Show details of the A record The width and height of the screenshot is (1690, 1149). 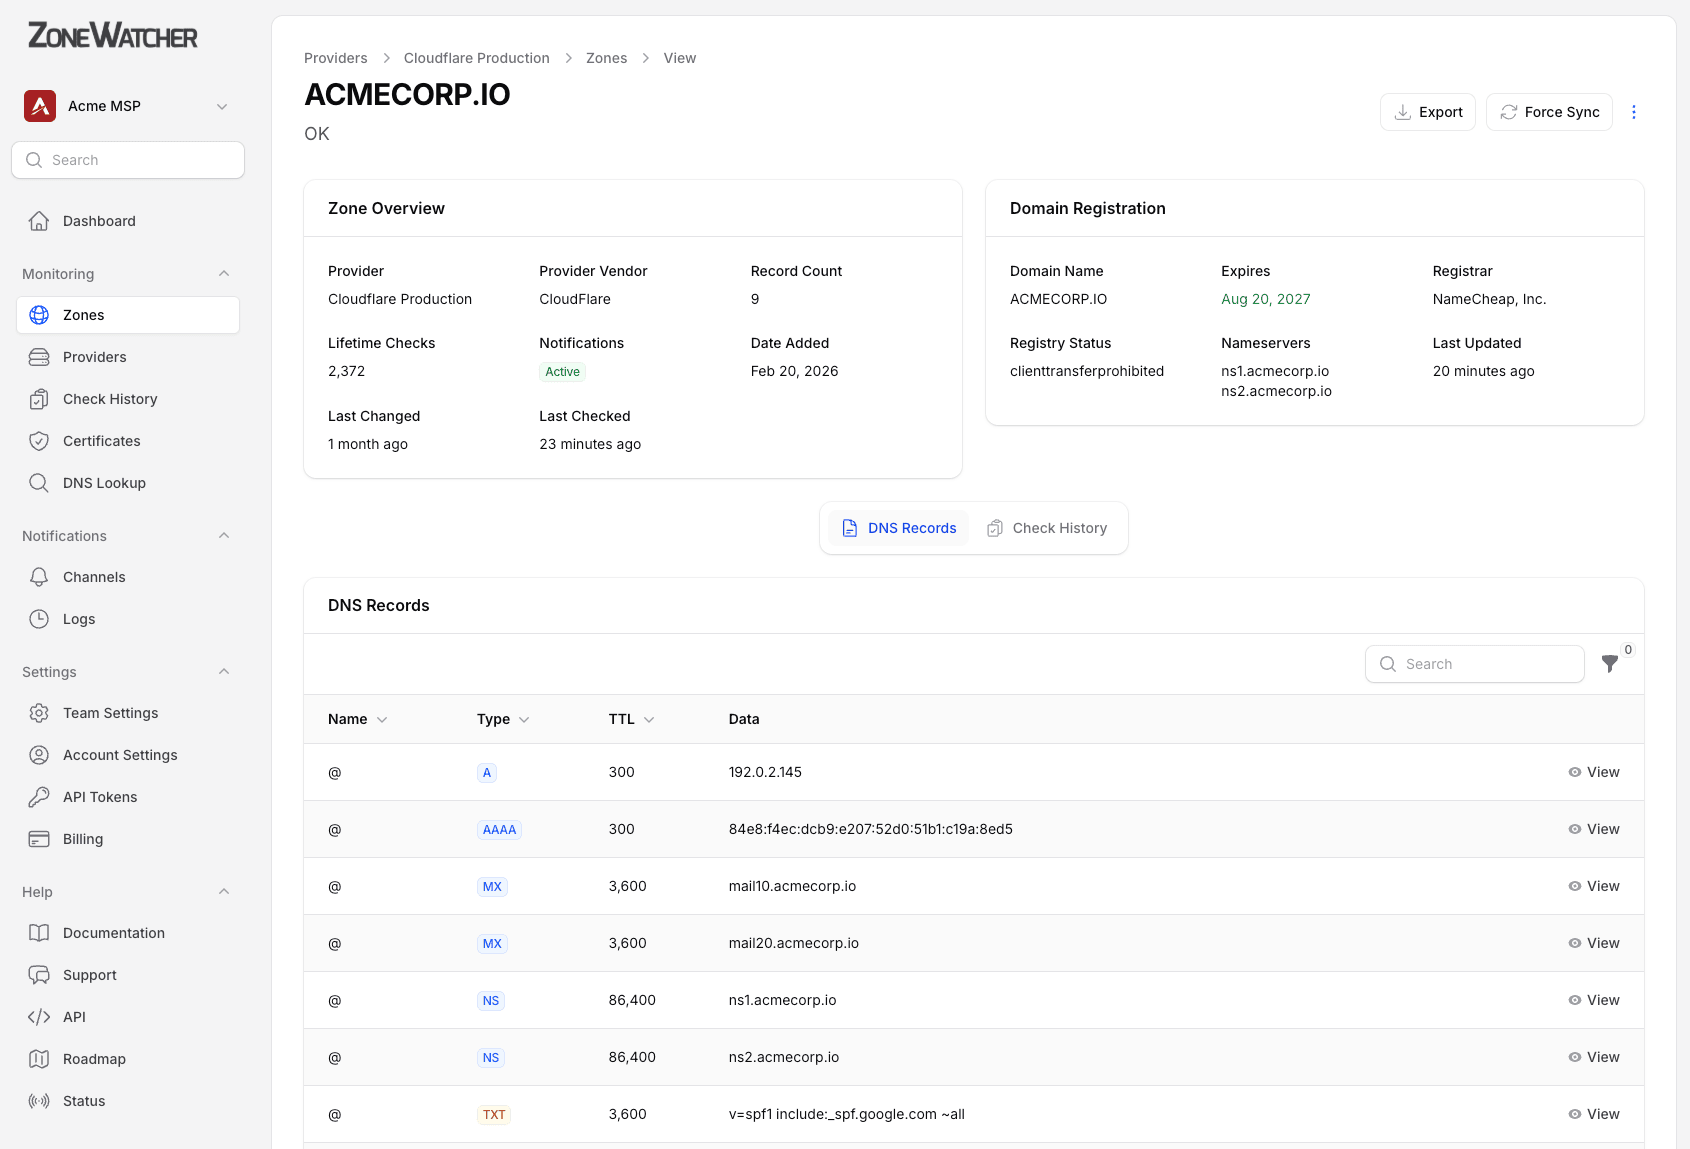point(1592,771)
